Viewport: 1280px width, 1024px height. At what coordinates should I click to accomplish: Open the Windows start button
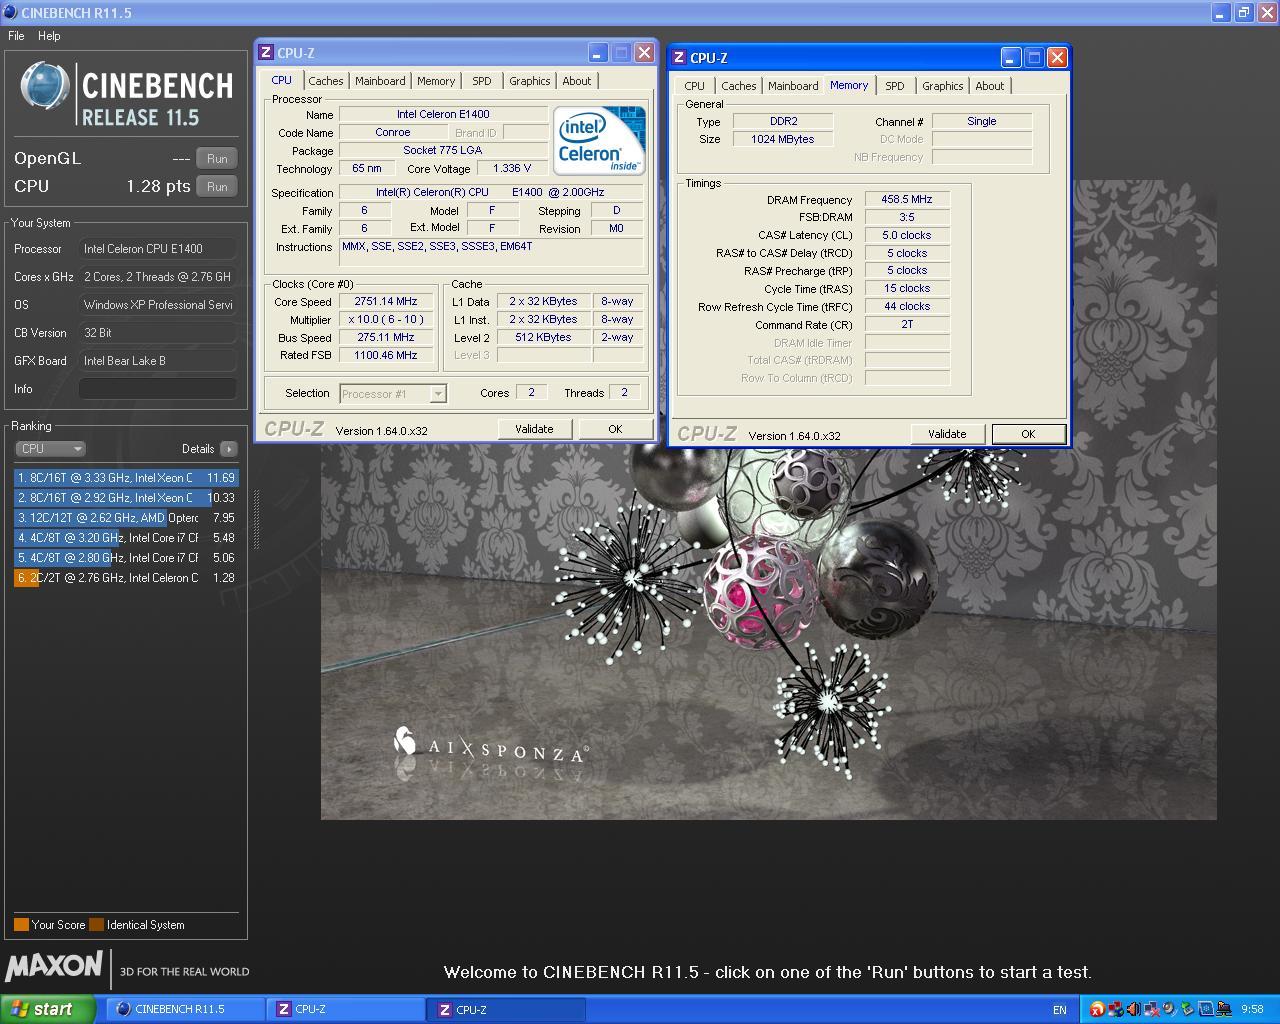[x=48, y=1009]
